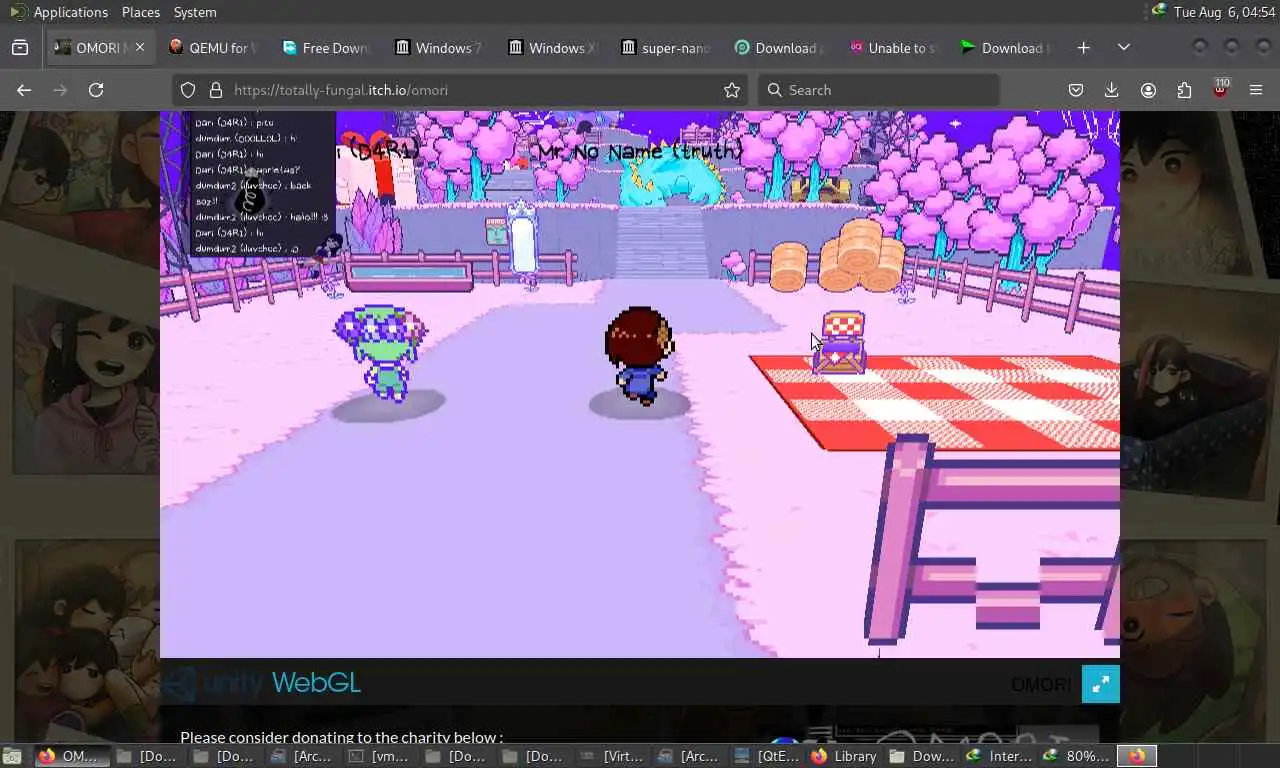Viewport: 1280px width, 768px height.
Task: Open a new browser tab
Action: 1083,48
